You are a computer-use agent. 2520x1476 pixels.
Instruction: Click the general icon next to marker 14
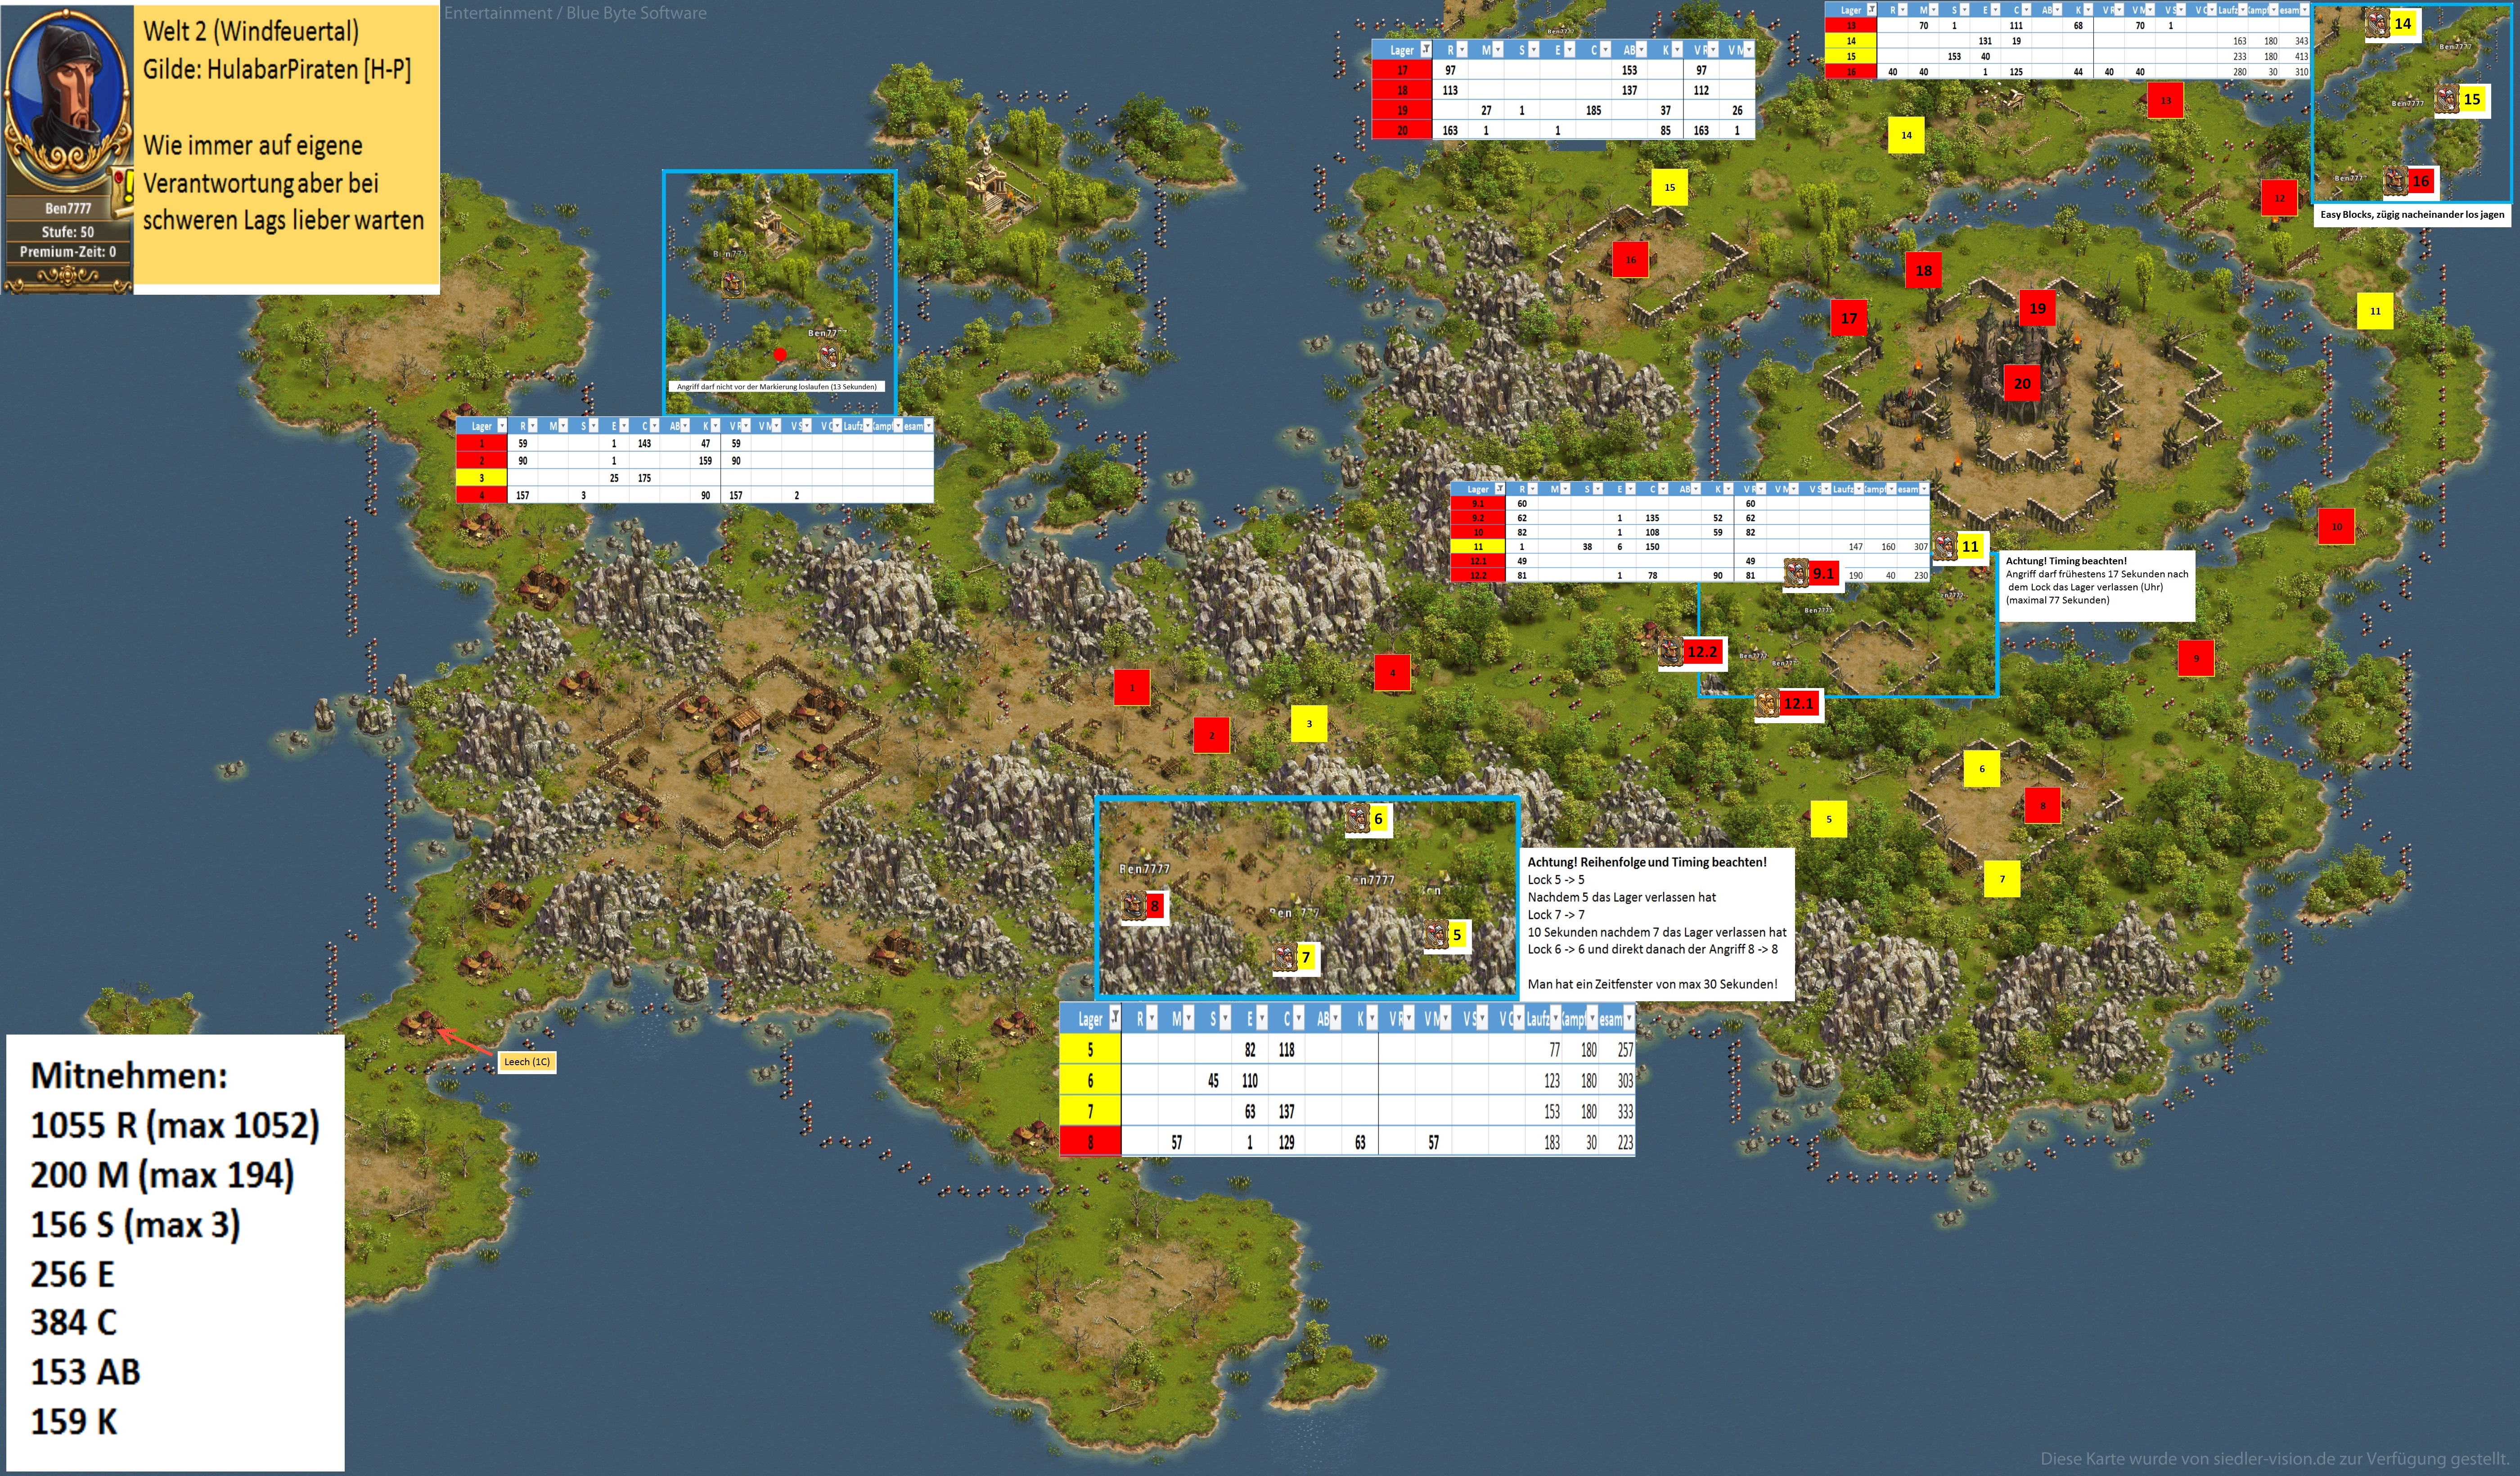click(2377, 23)
